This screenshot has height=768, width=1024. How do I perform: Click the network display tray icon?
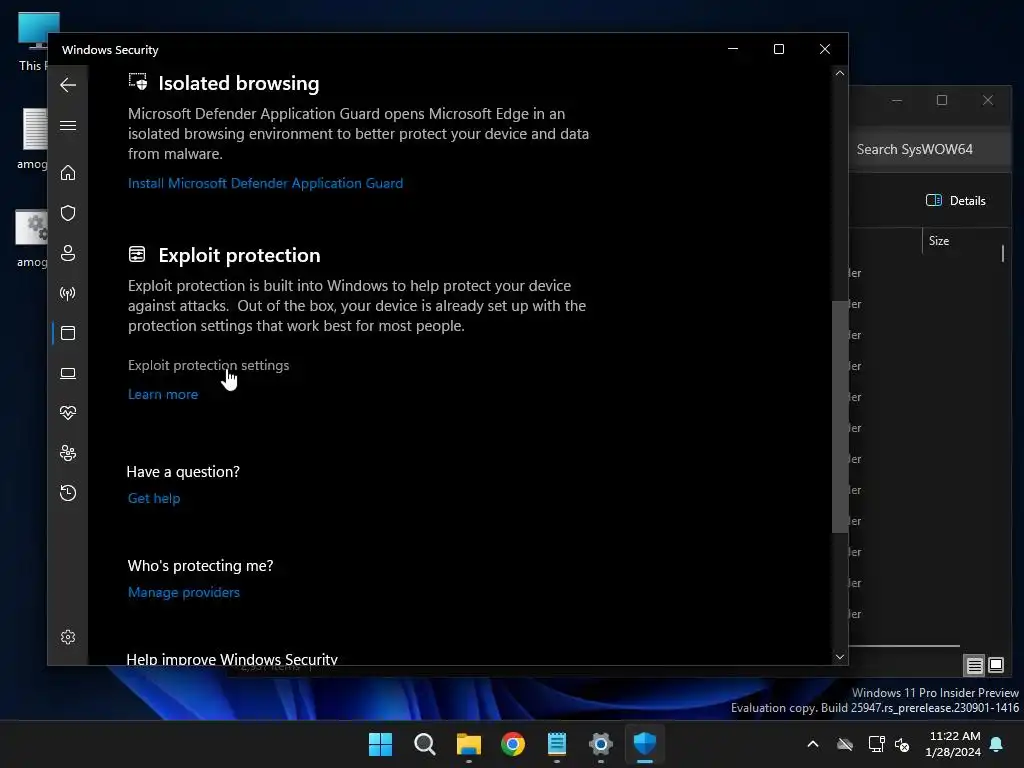(x=876, y=744)
